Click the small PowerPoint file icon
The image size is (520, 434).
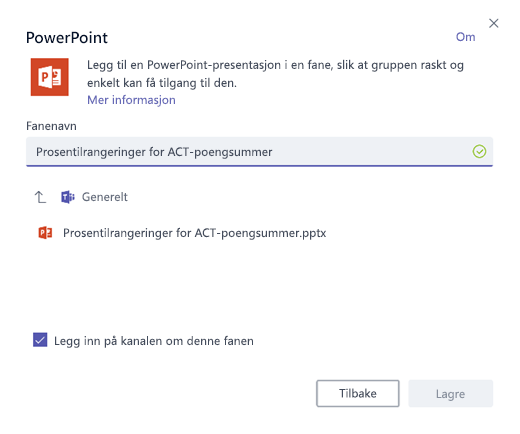[45, 233]
